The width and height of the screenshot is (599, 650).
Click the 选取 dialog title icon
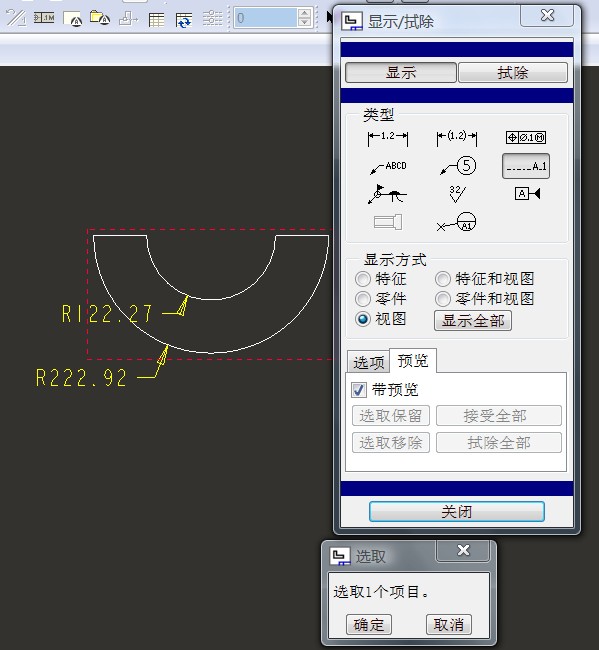click(x=340, y=556)
